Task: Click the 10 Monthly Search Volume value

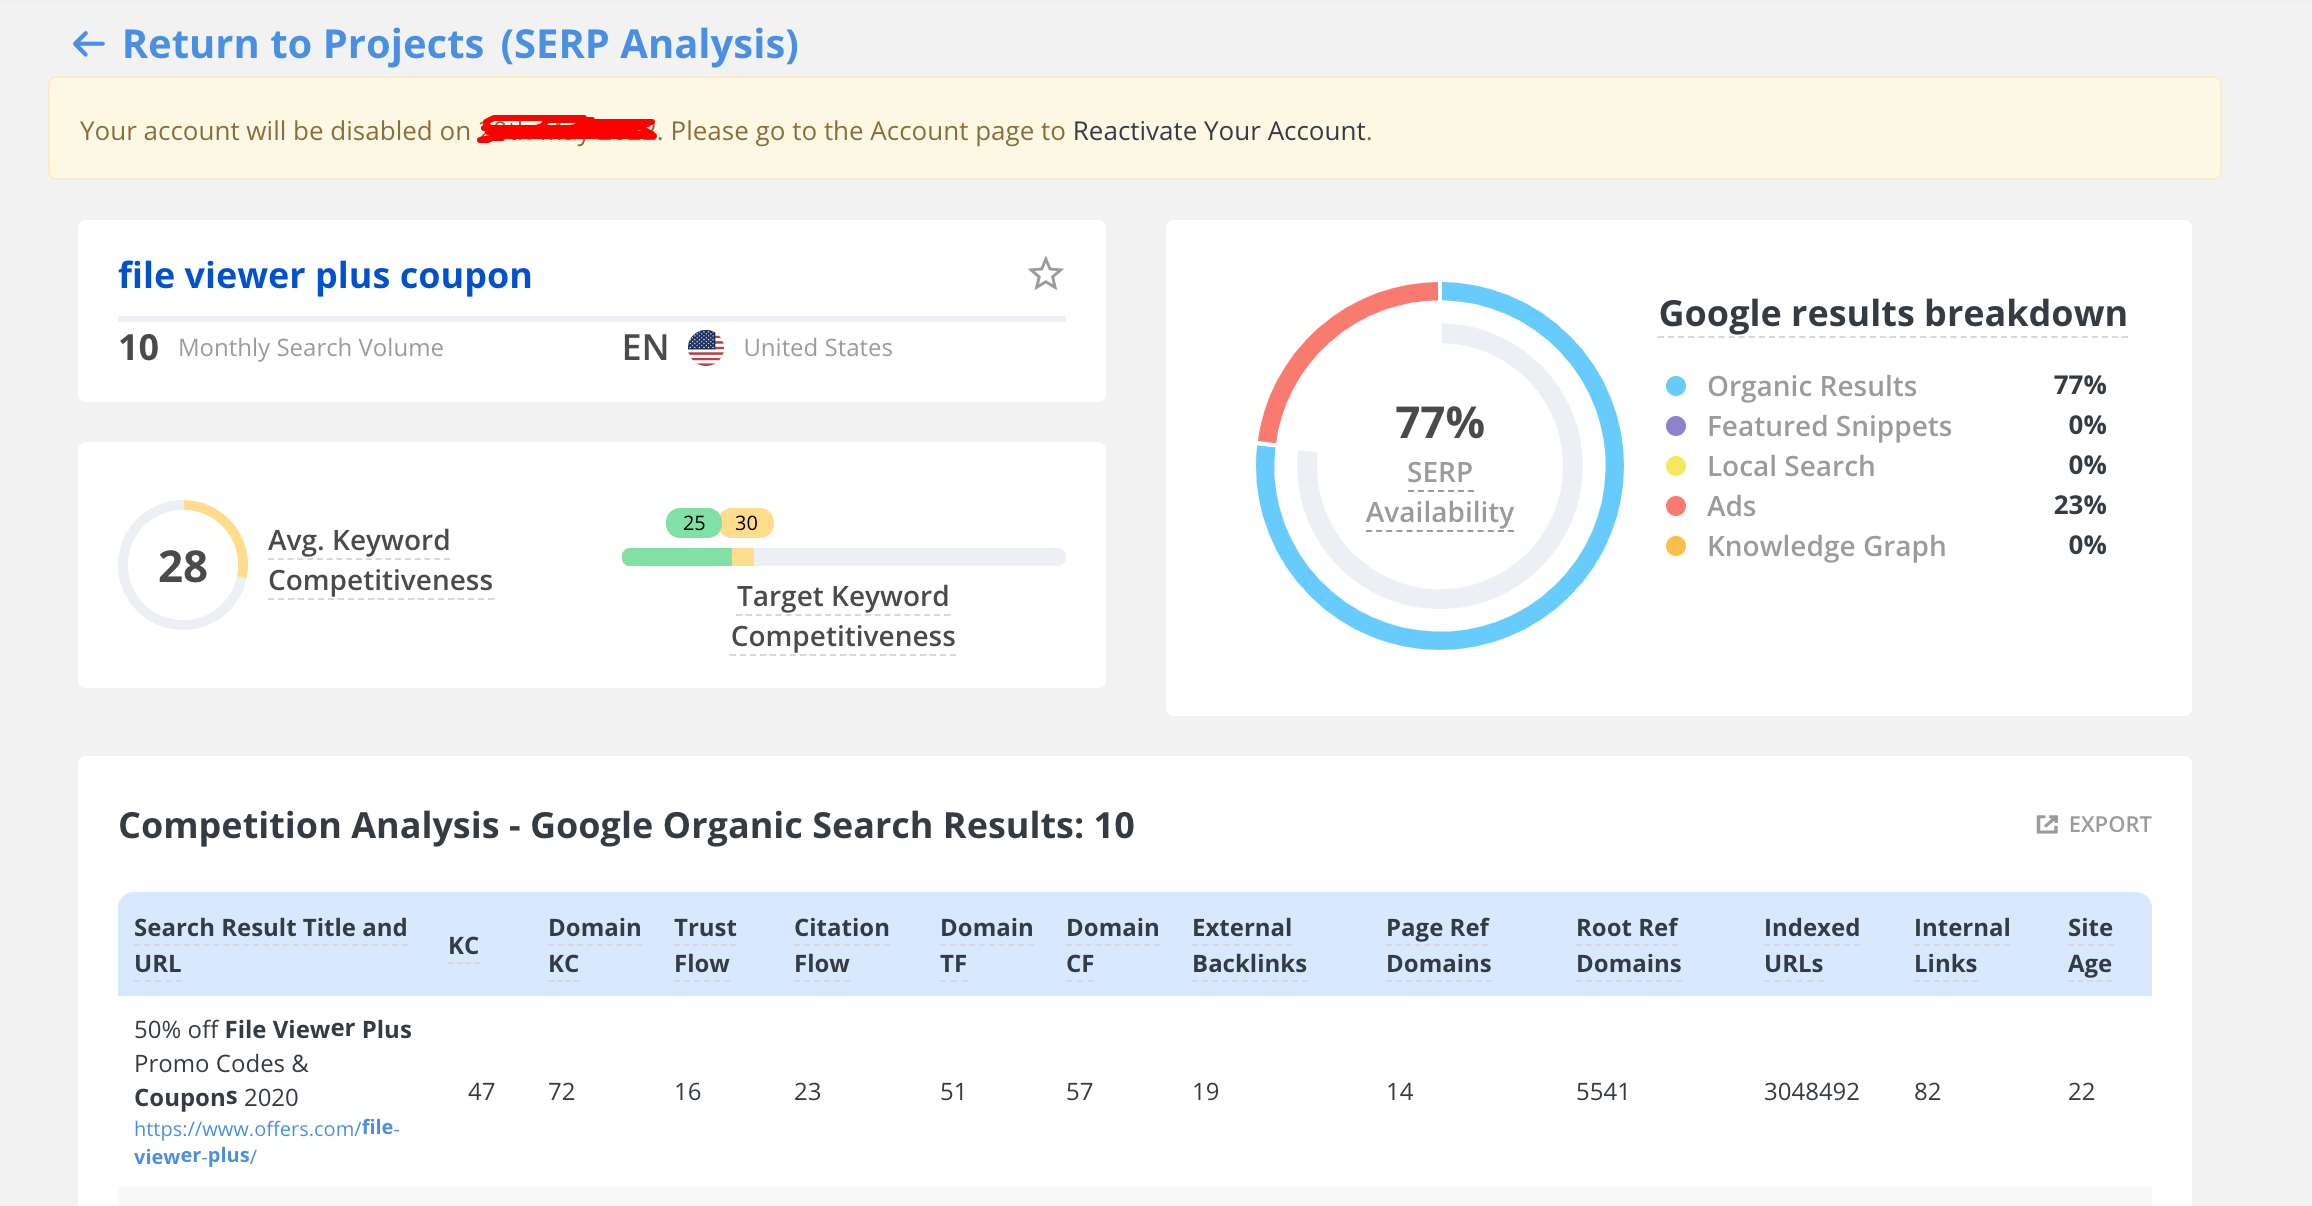Action: (138, 348)
